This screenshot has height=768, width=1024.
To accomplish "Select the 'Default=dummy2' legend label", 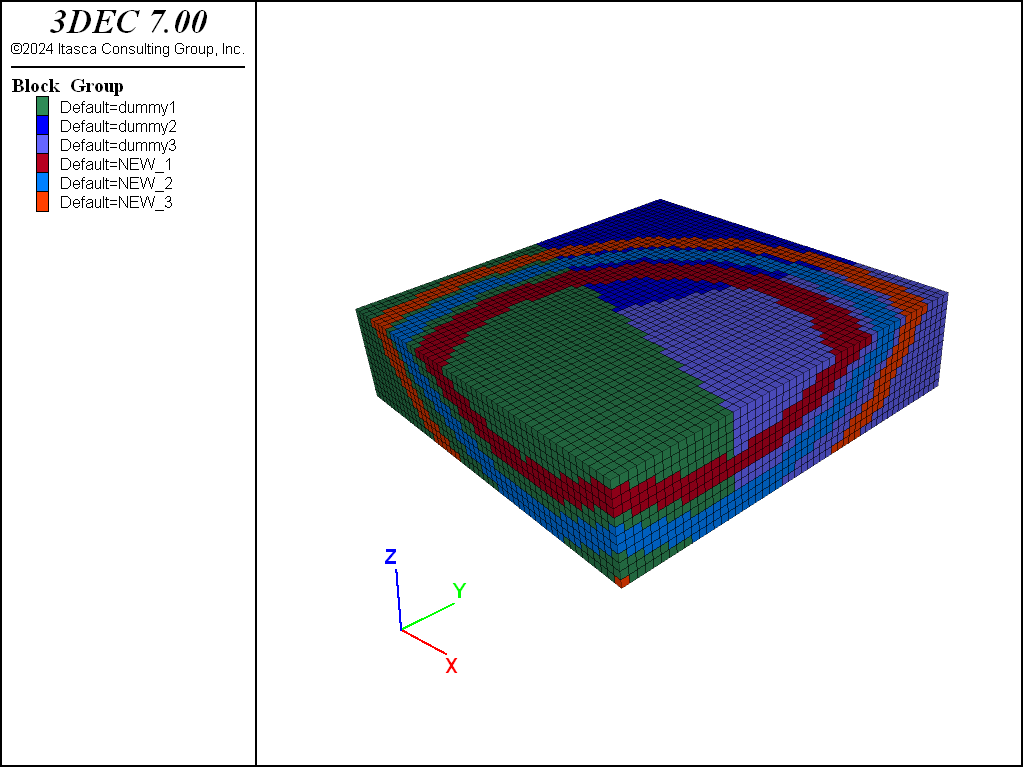I will (118, 127).
